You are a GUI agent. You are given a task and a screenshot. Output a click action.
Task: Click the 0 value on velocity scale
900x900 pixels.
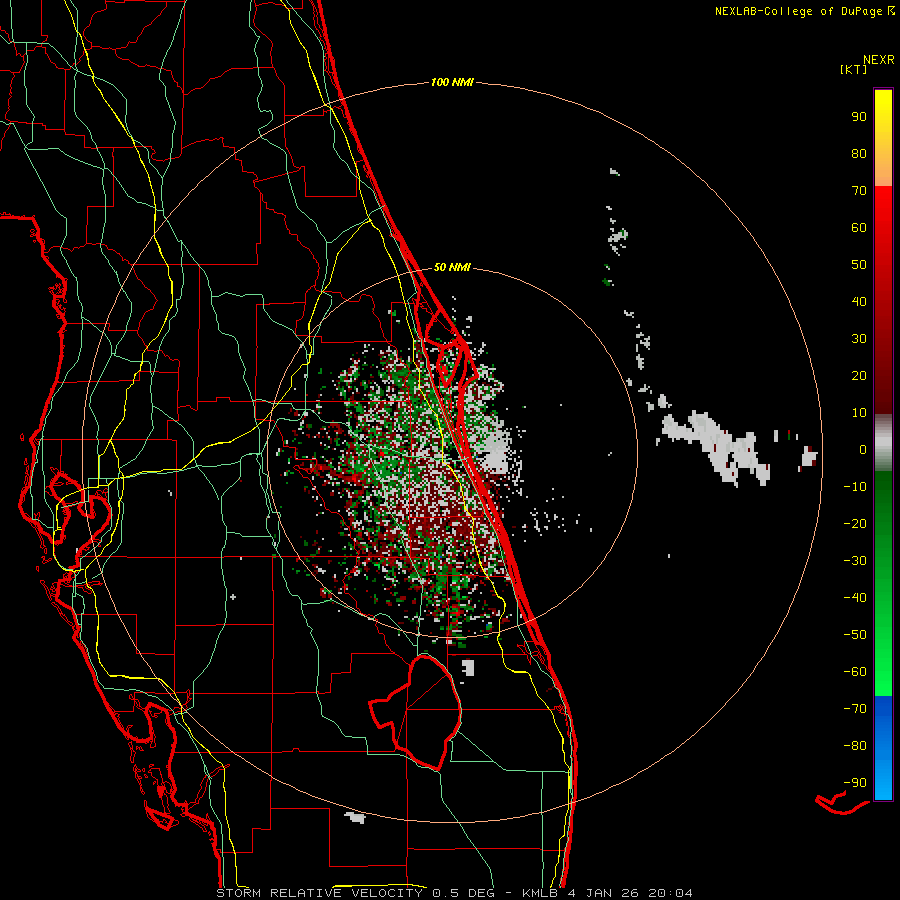863,449
